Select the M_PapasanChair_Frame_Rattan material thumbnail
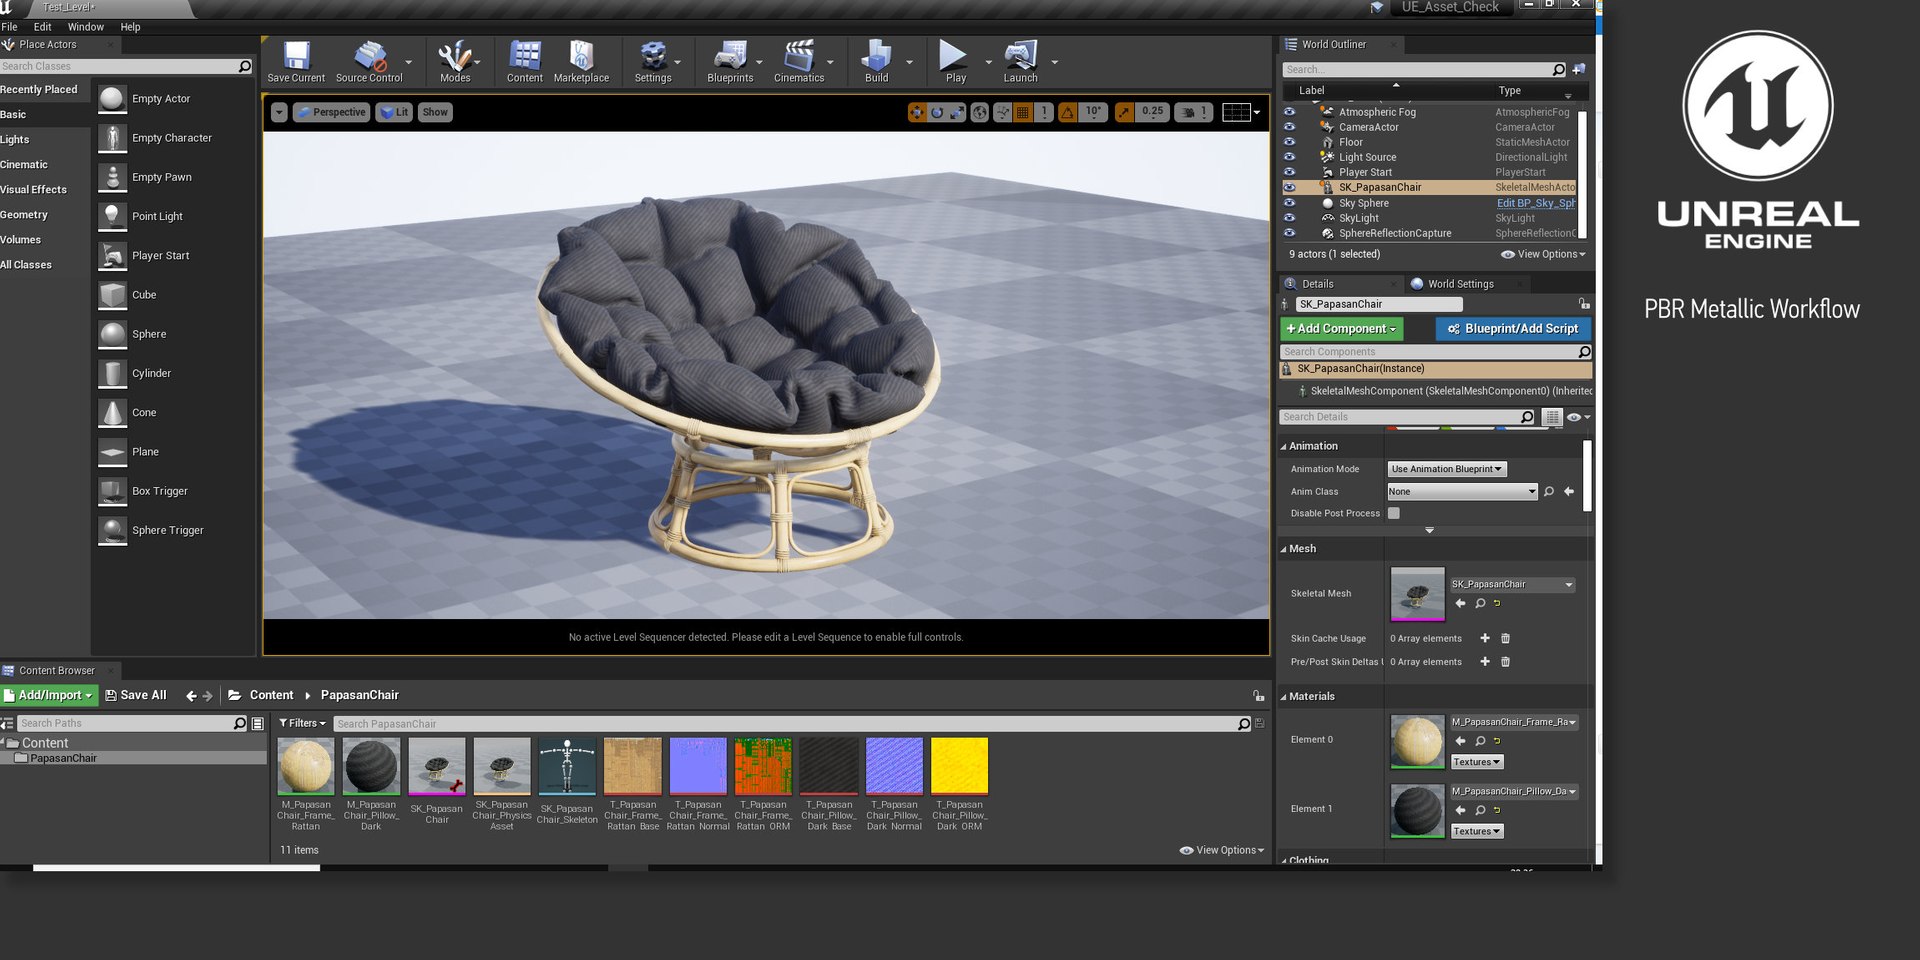The height and width of the screenshot is (960, 1920). tap(305, 766)
